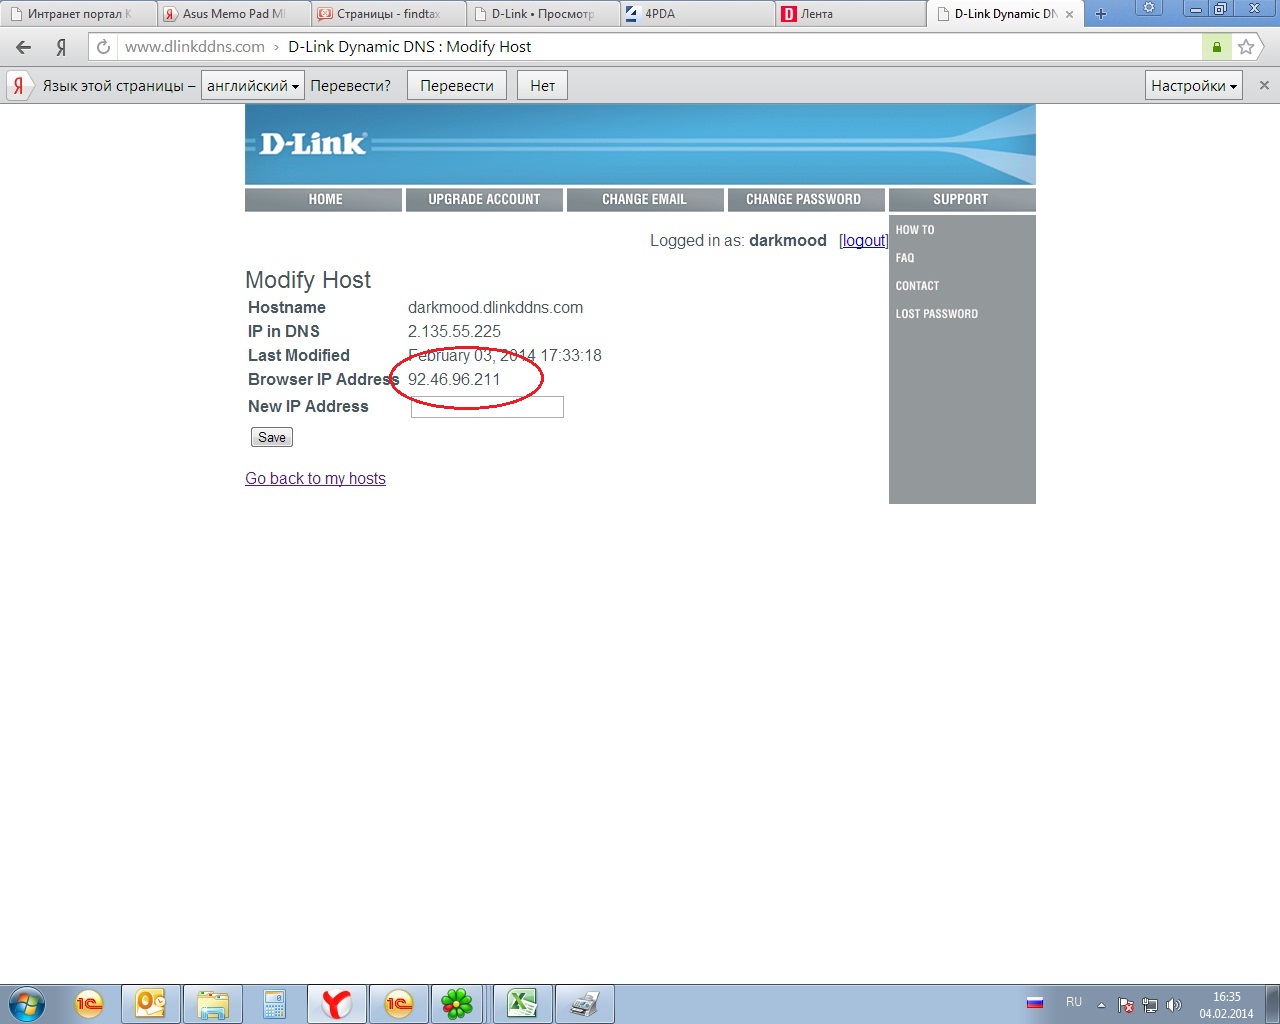The image size is (1280, 1024).
Task: Close the D-Link Dynamic DNS tab
Action: [x=1069, y=14]
